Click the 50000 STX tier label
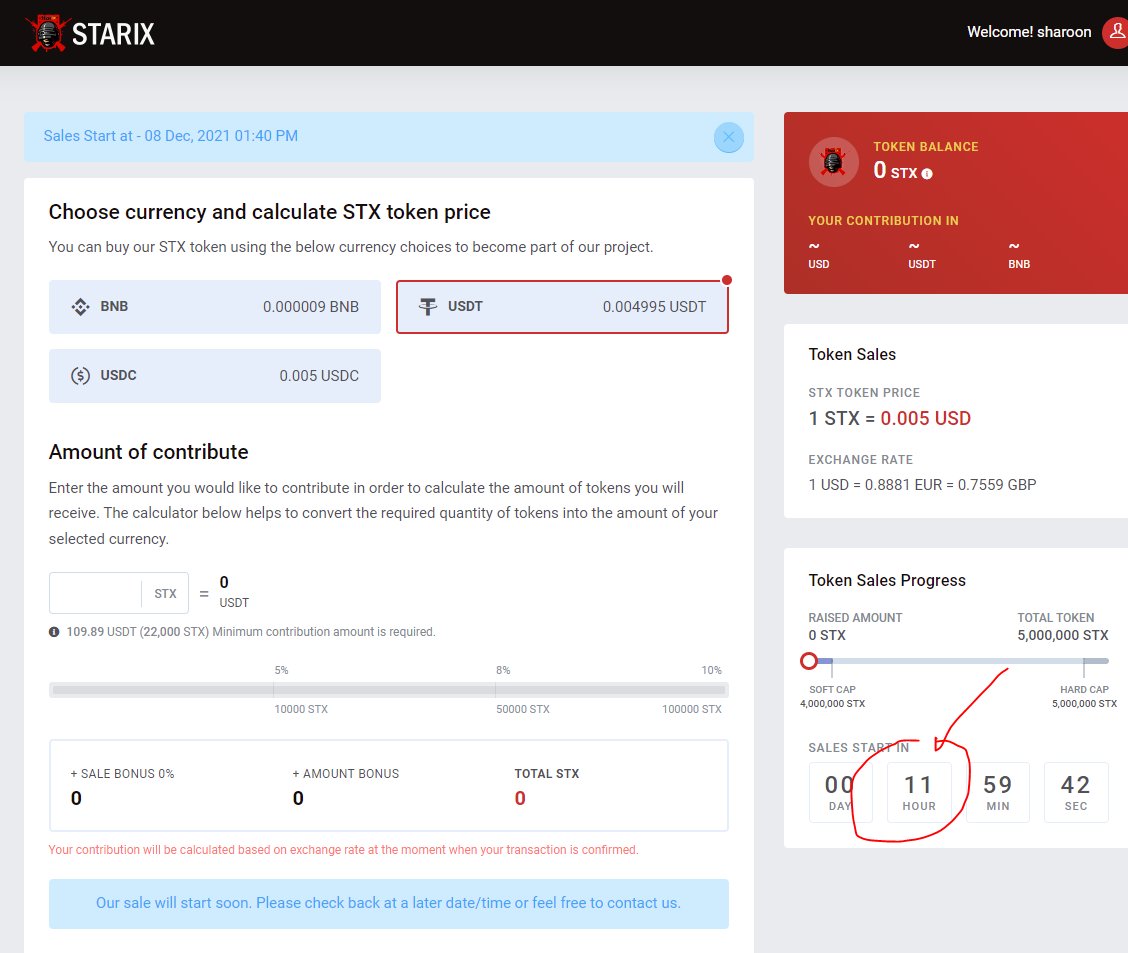 click(522, 709)
